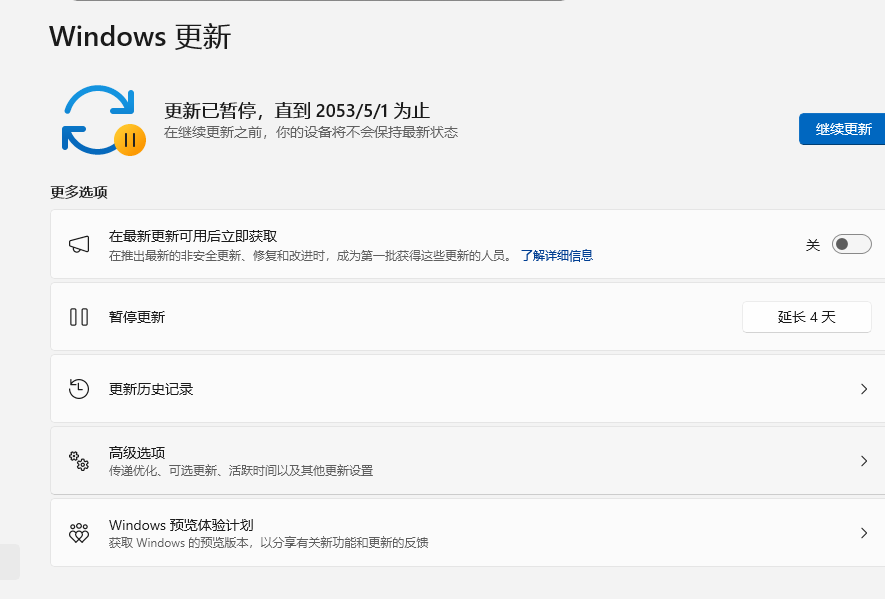
Task: Click the blue Windows Update sync icon
Action: click(x=97, y=120)
